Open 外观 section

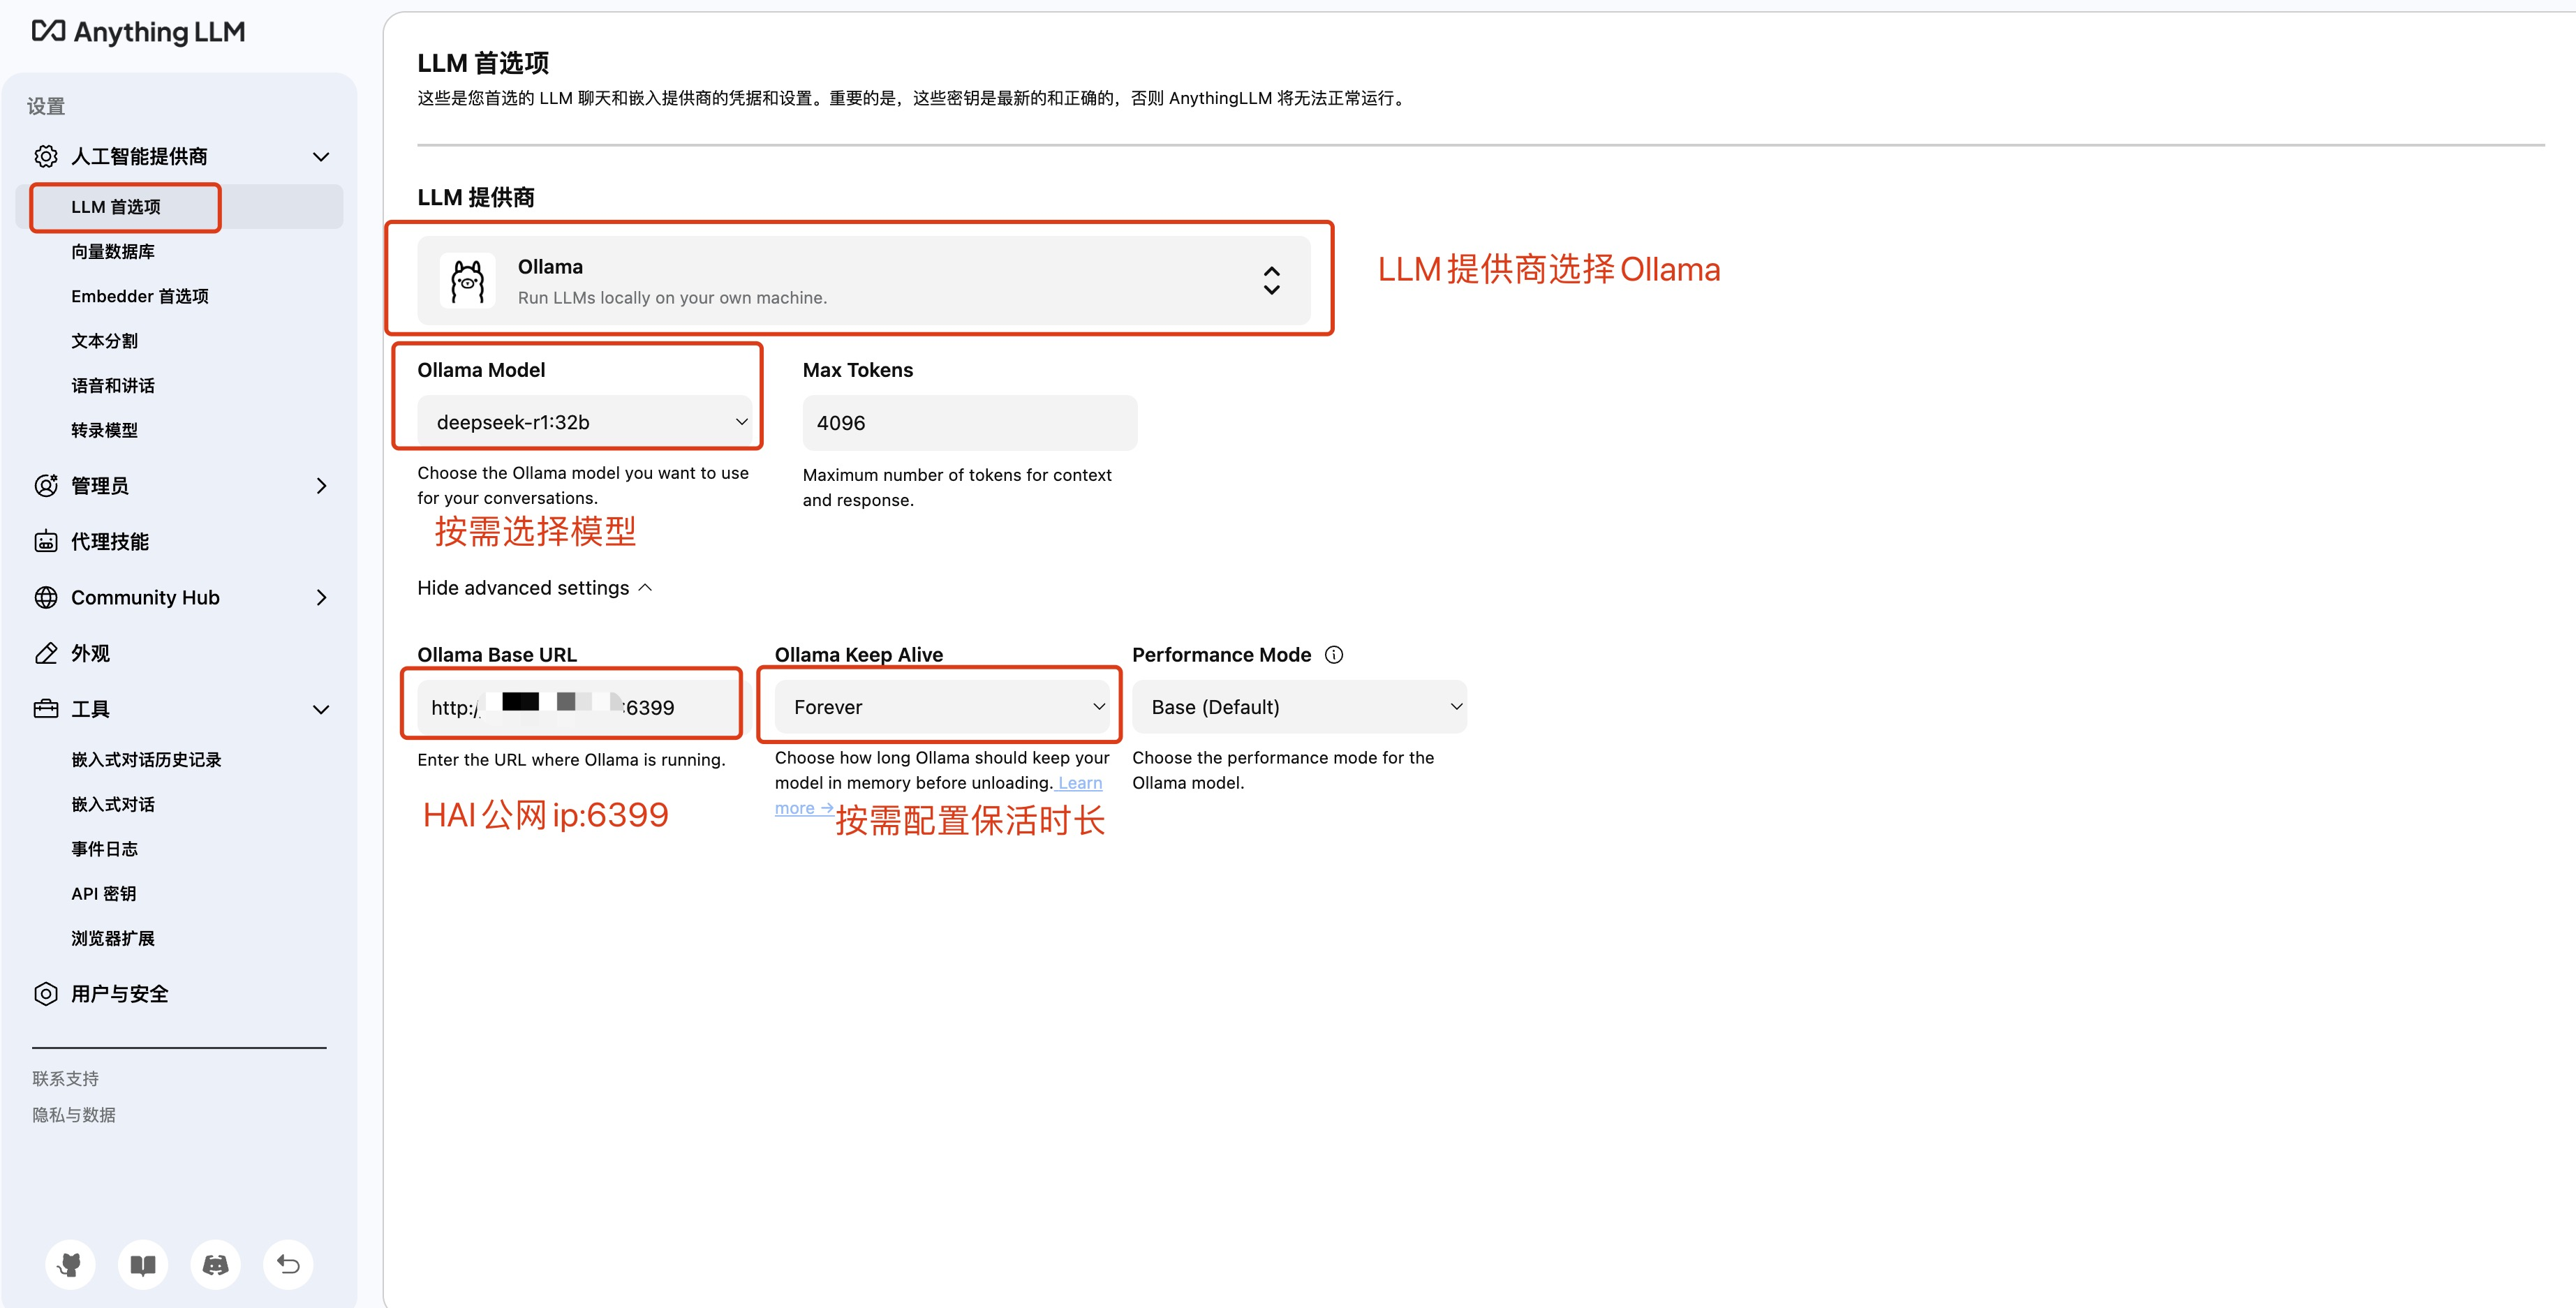pos(90,653)
